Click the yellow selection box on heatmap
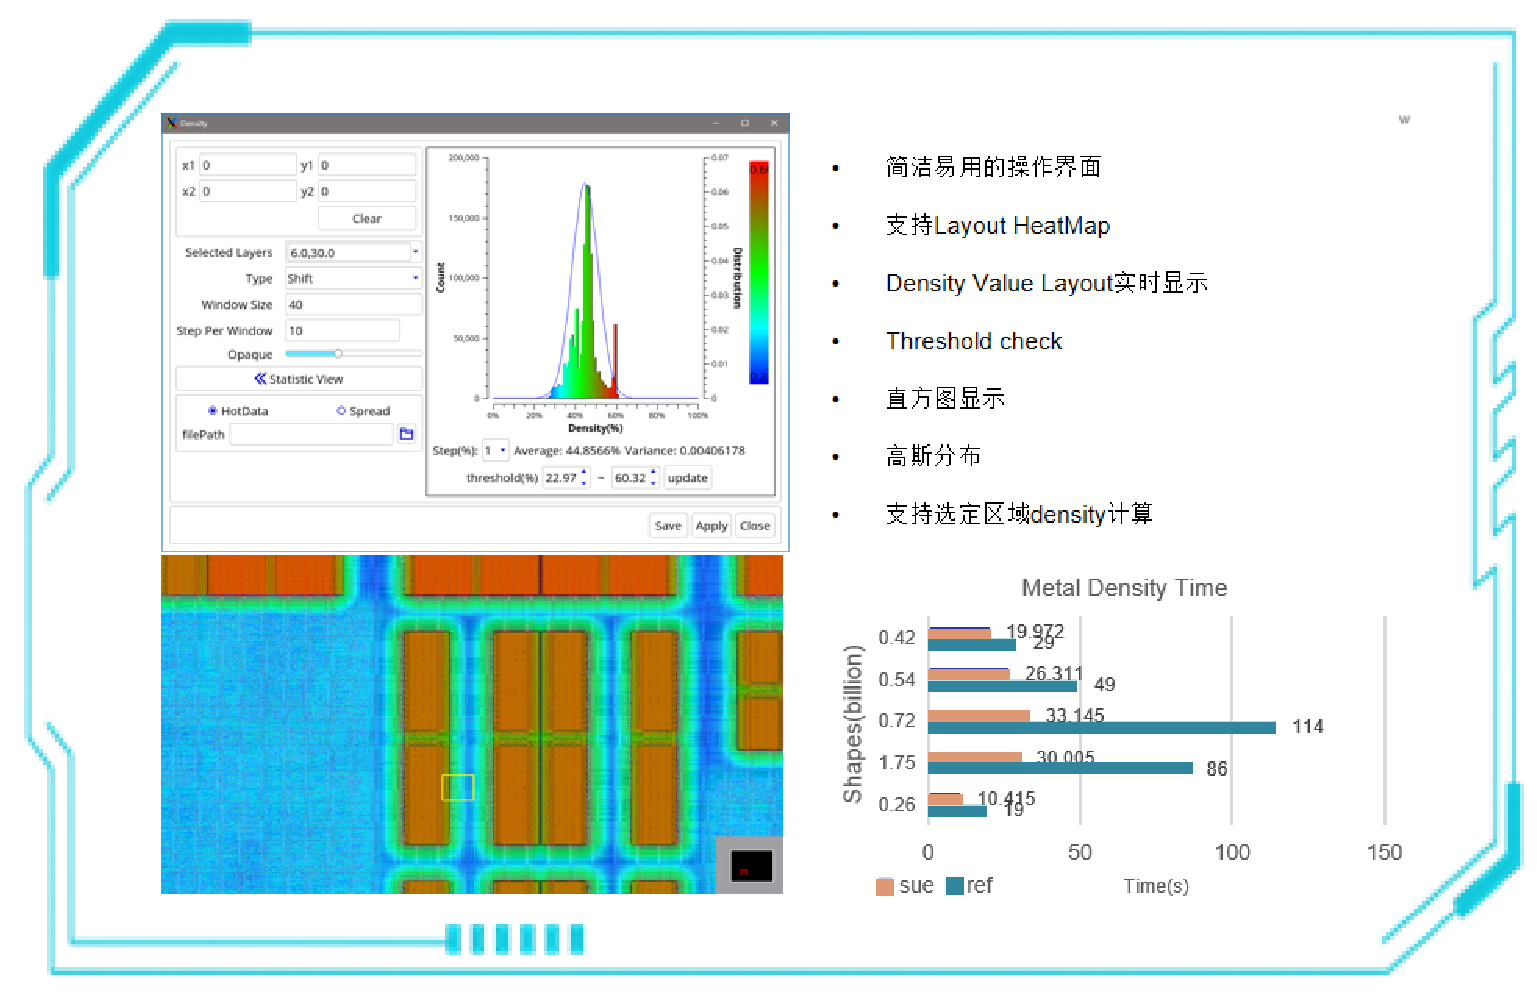 (x=457, y=787)
